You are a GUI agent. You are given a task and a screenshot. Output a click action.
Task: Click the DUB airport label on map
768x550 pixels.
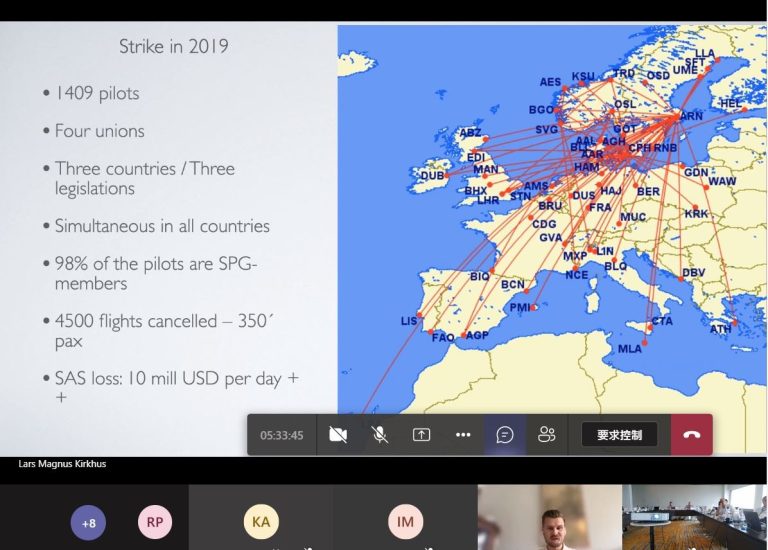[432, 175]
